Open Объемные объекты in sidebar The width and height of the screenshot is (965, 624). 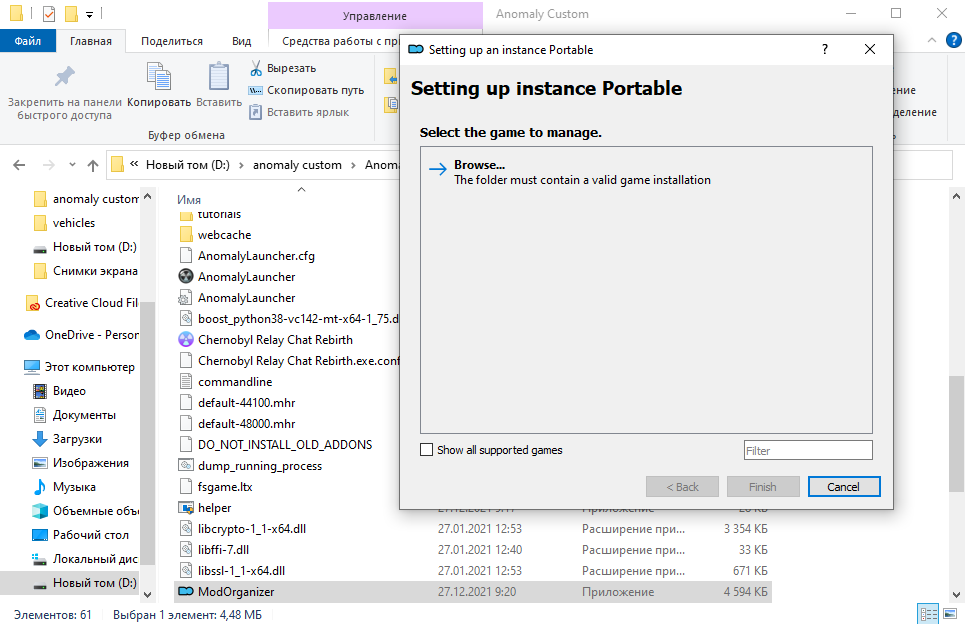coord(86,511)
